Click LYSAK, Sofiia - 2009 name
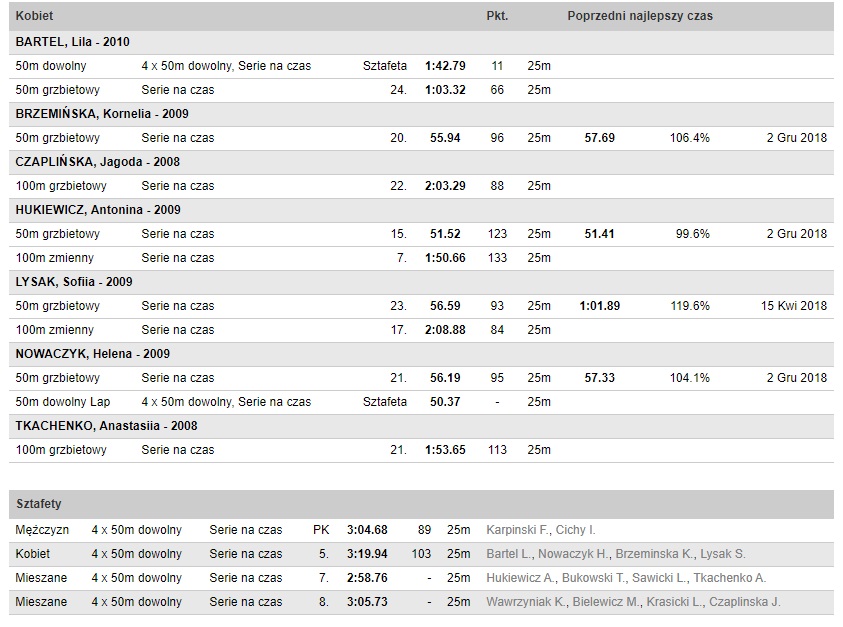 click(x=74, y=282)
